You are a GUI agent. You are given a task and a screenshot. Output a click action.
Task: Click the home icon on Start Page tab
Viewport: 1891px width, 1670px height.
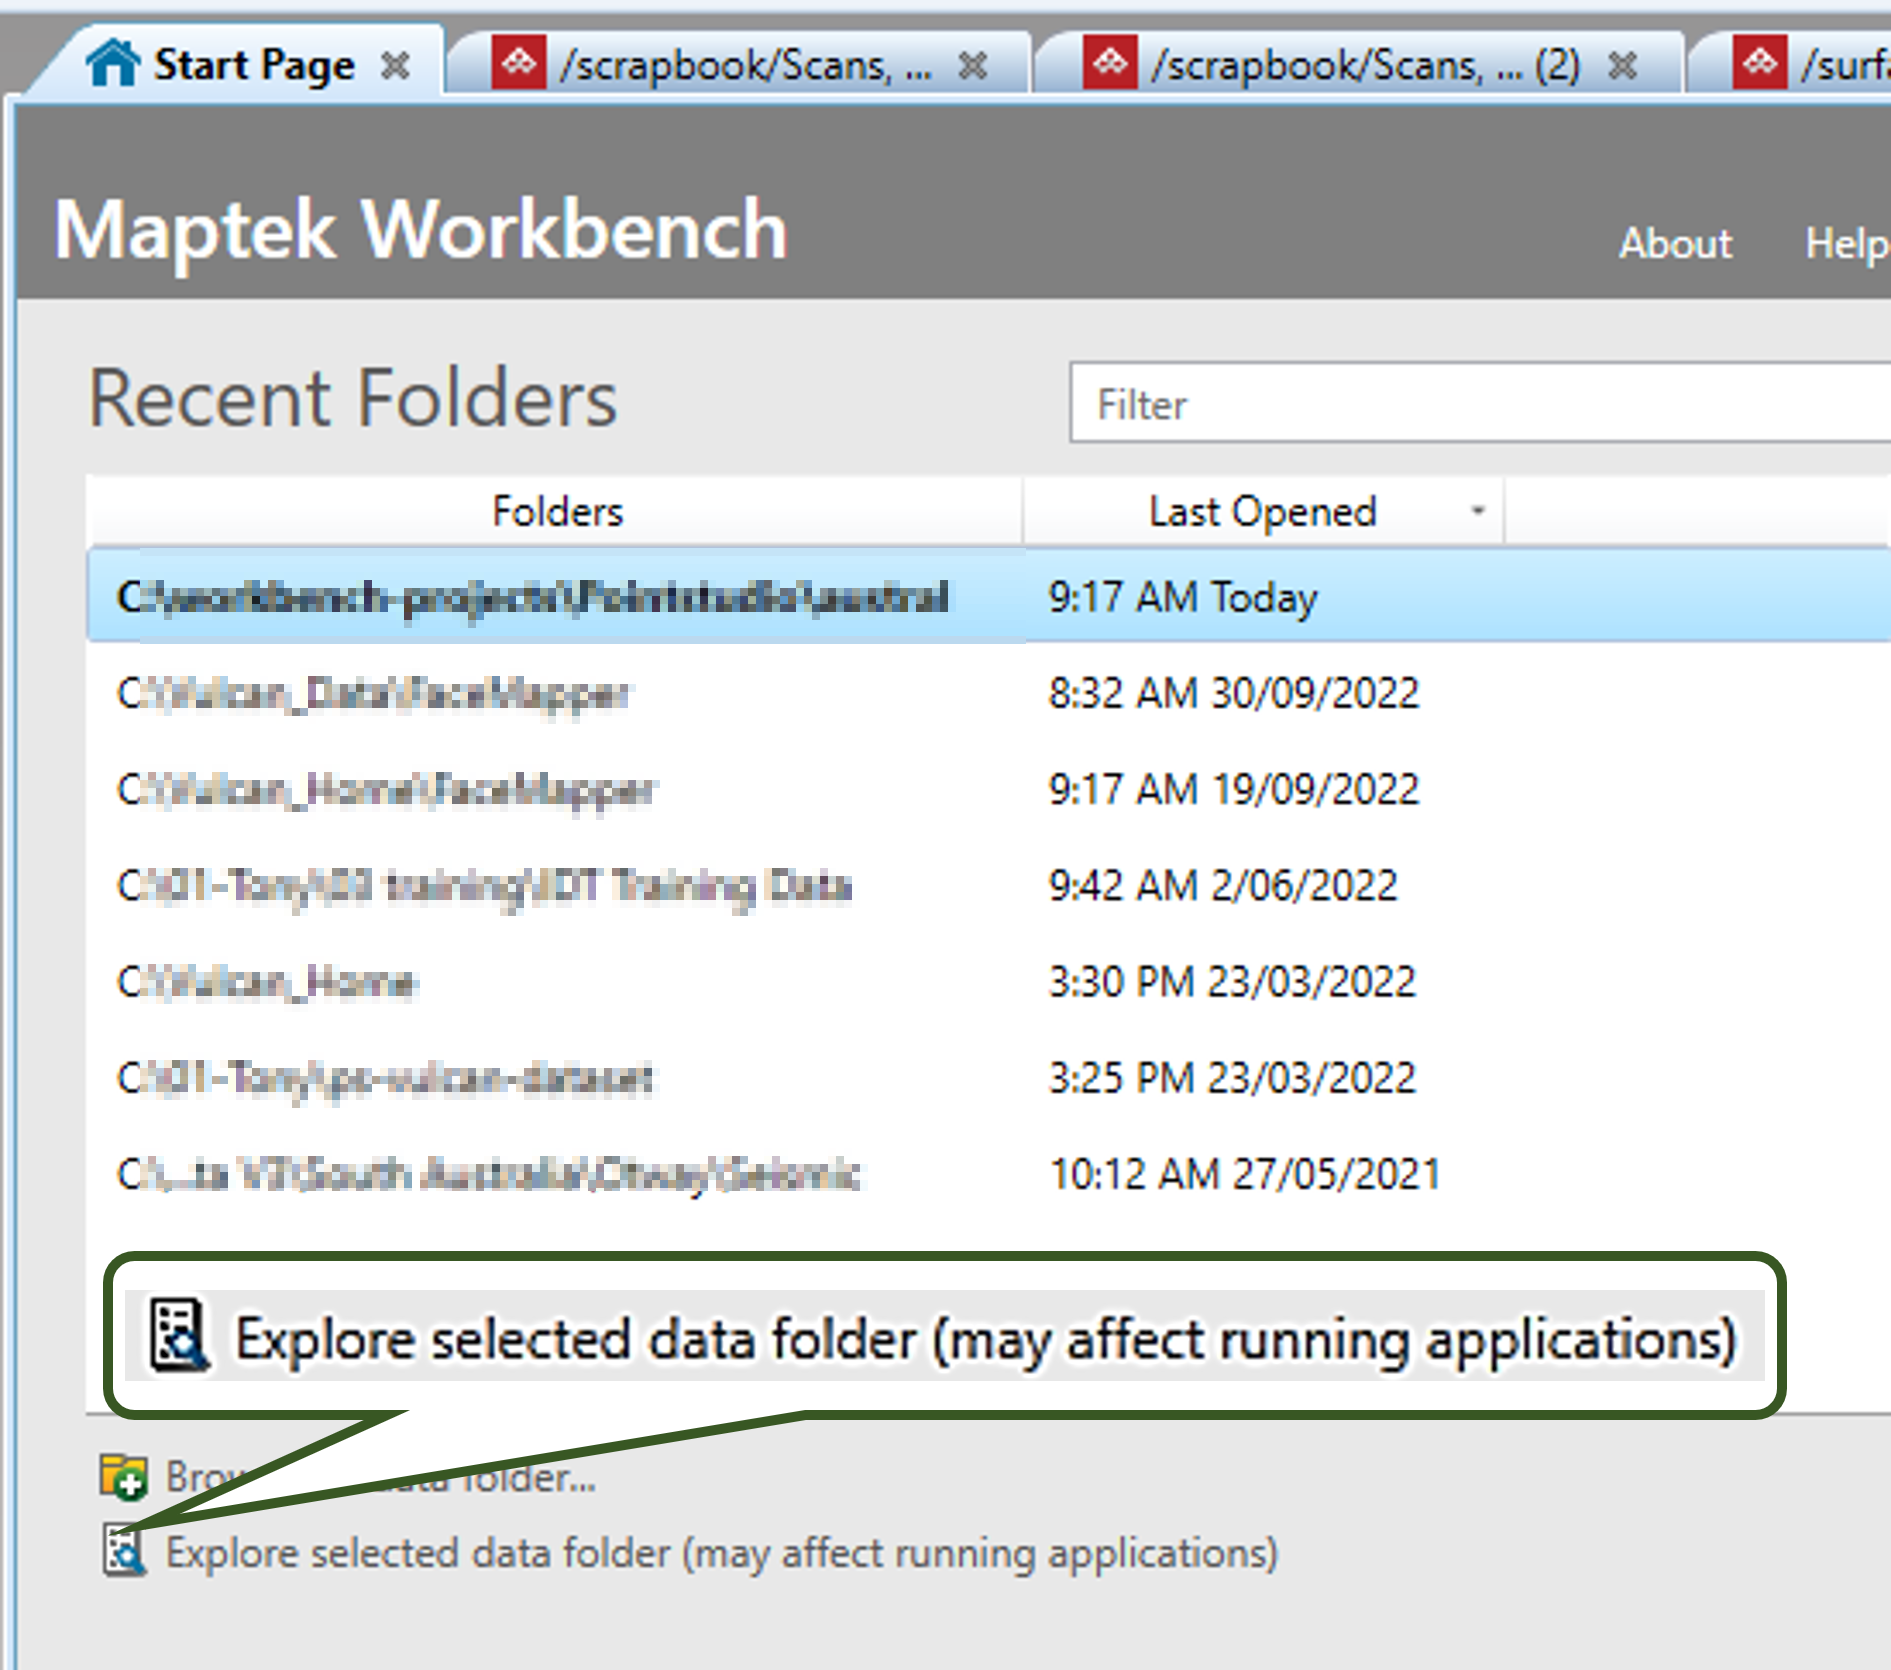[112, 63]
